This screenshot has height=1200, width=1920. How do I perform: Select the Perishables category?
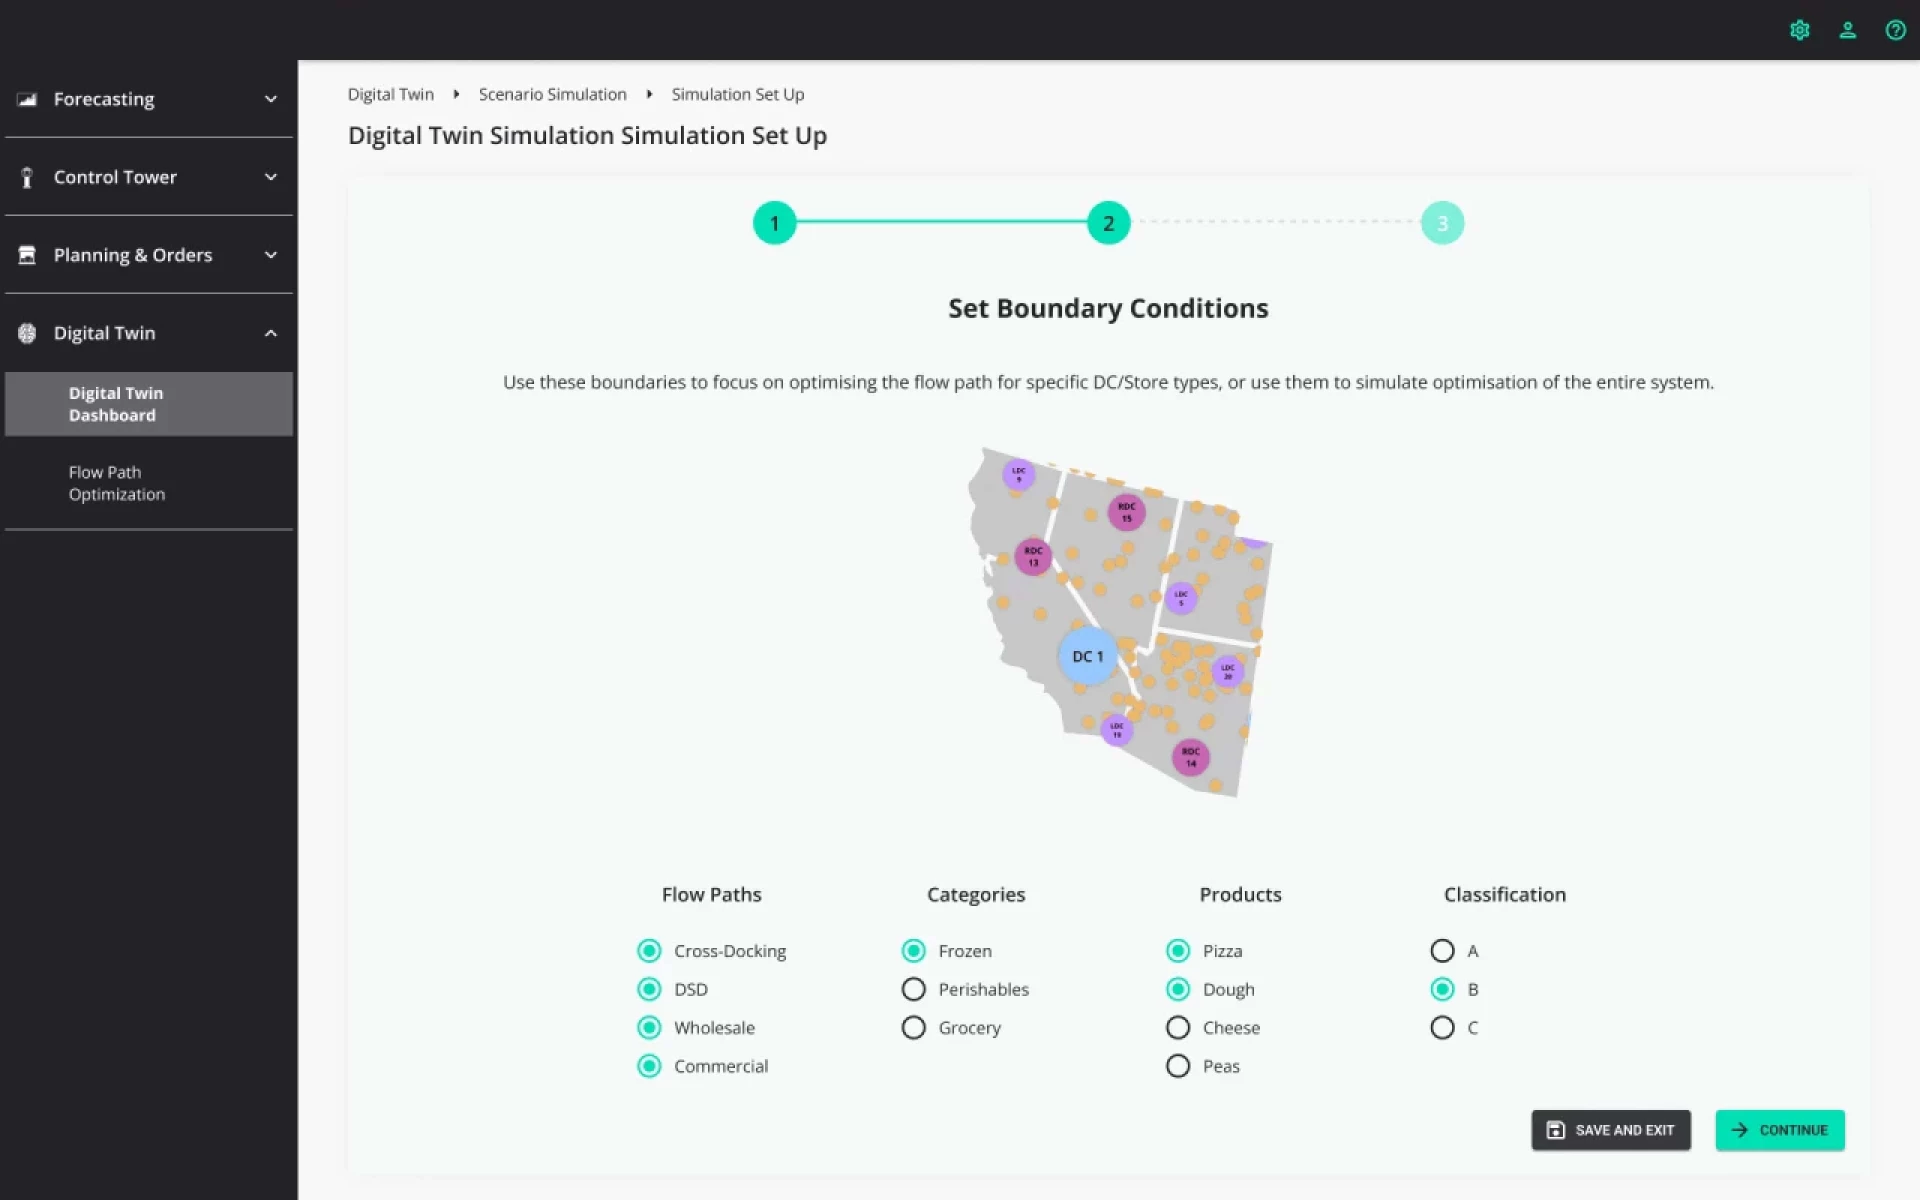913,989
